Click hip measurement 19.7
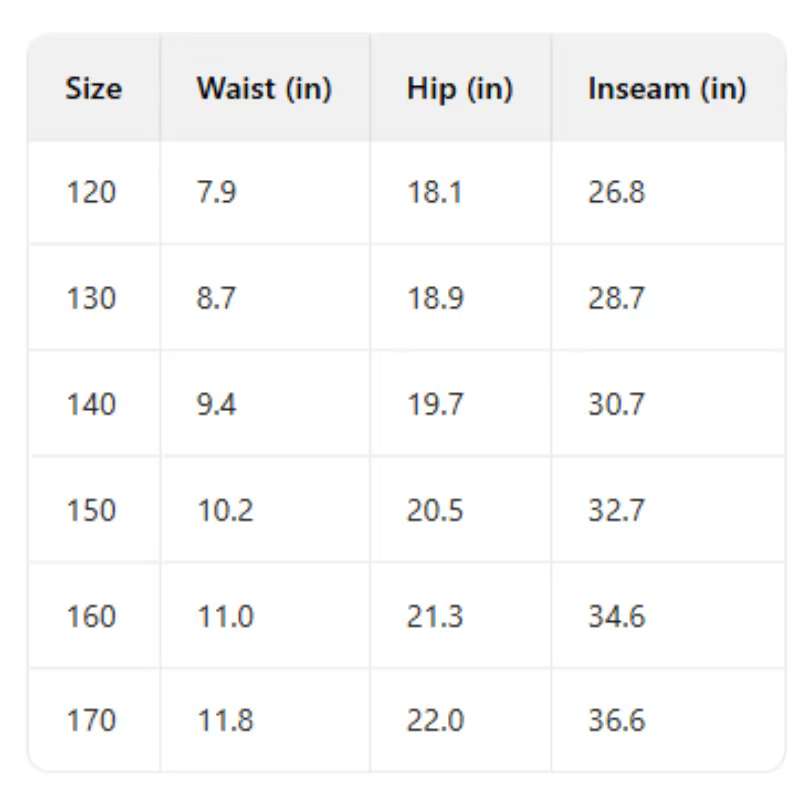The width and height of the screenshot is (800, 800). click(435, 404)
